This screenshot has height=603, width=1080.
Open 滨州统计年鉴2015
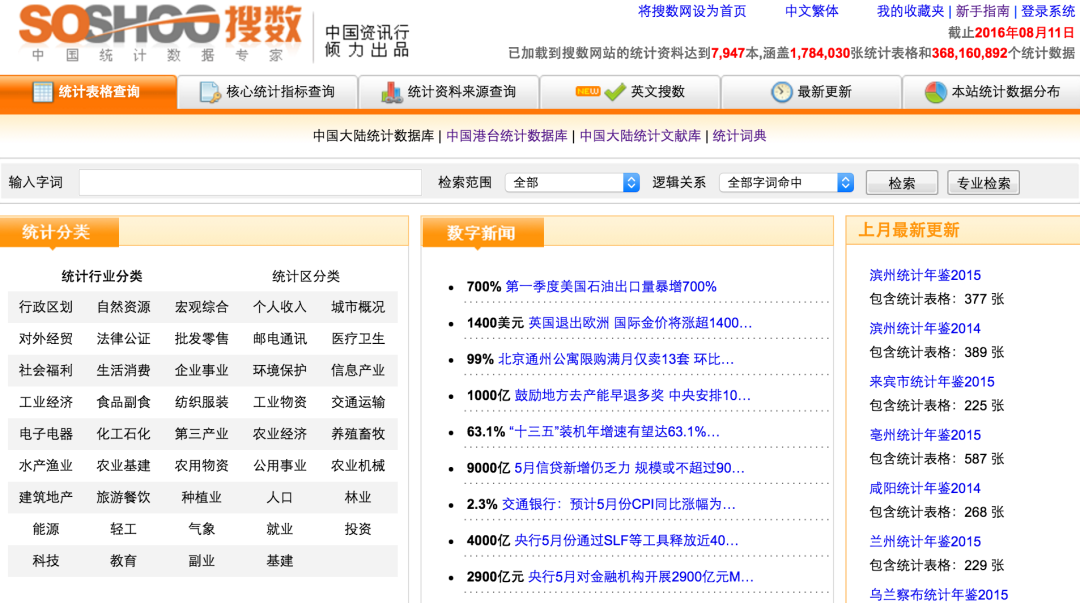(x=924, y=275)
